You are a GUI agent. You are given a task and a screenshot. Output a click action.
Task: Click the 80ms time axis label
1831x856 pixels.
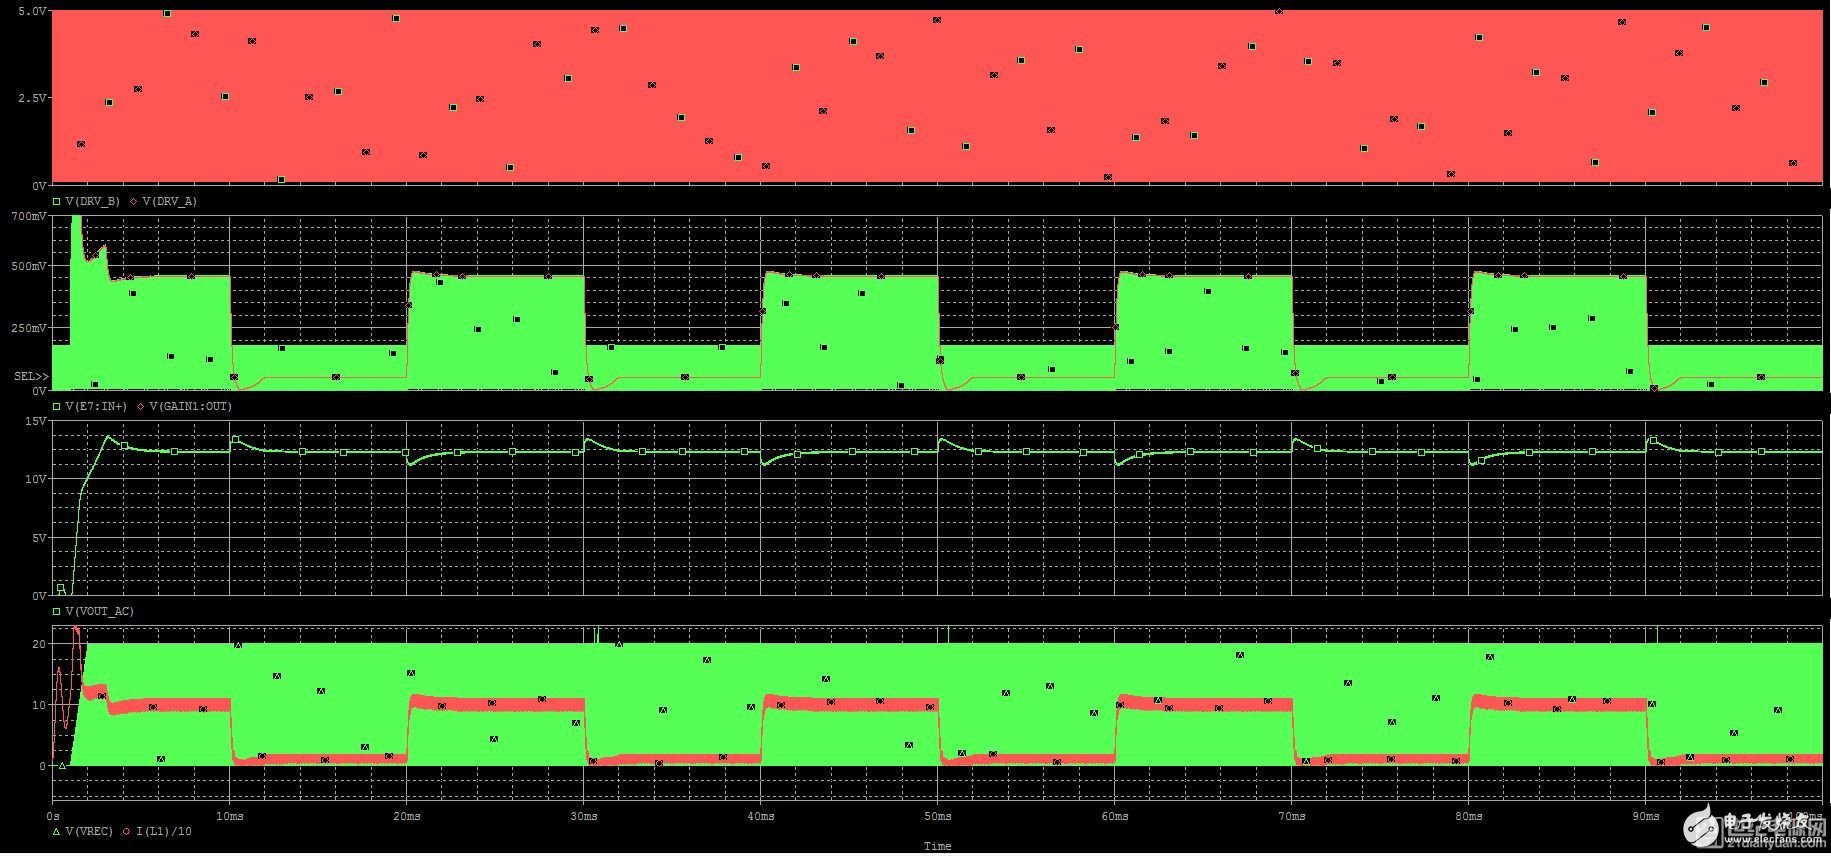click(x=1469, y=817)
